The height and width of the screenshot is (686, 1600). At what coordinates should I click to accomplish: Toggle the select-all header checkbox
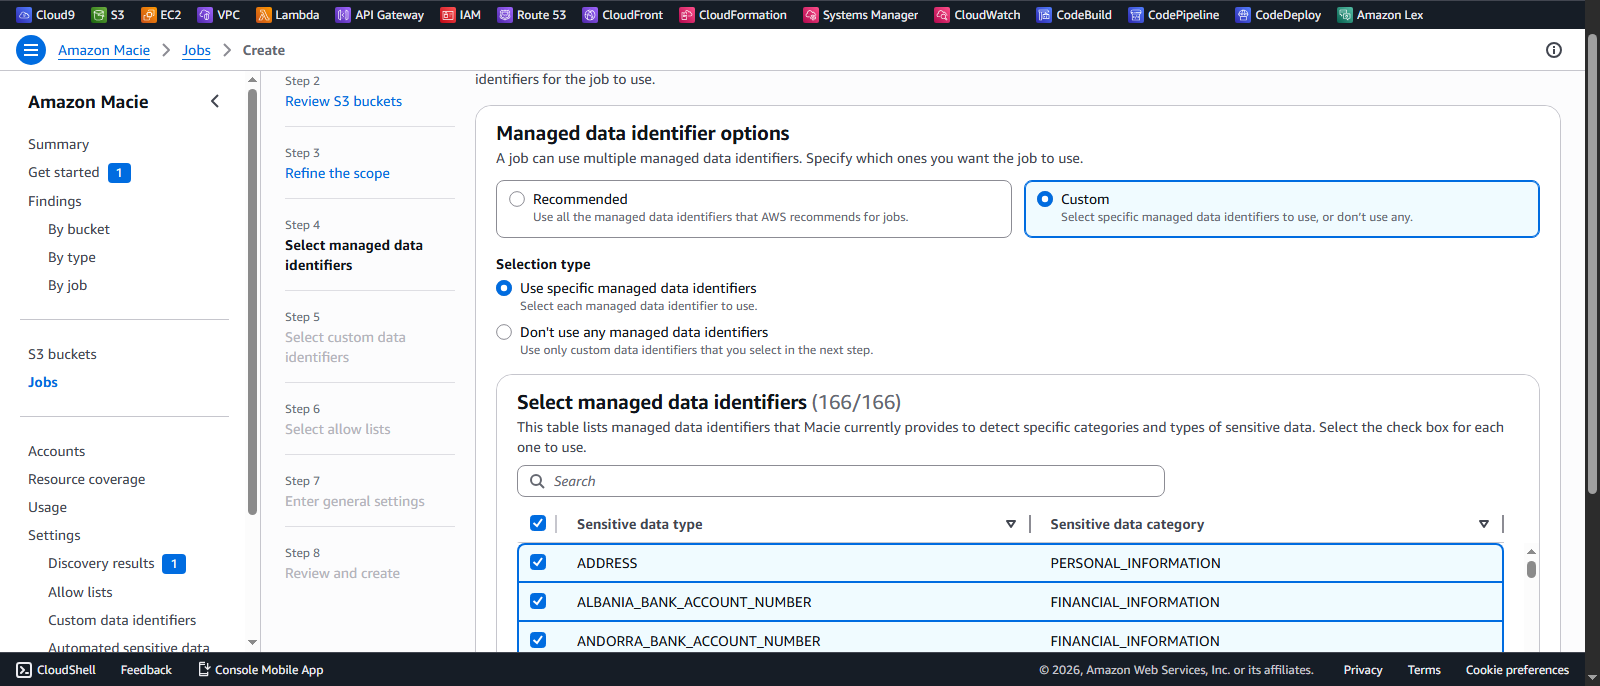coord(538,523)
